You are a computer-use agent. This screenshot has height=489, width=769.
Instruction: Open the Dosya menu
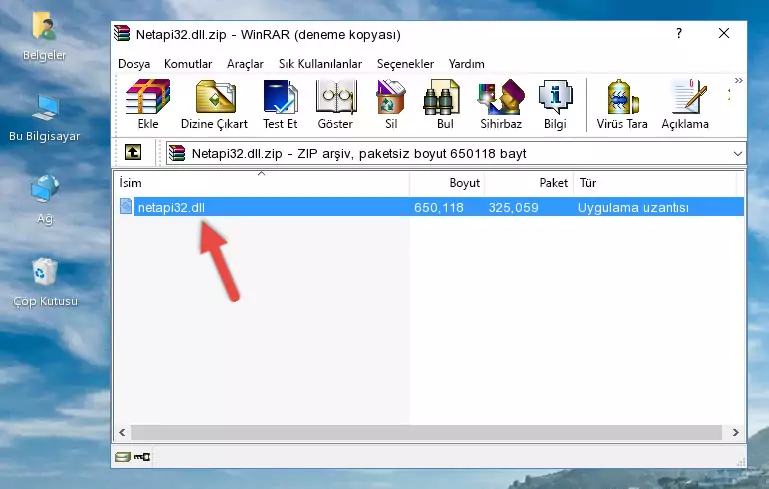134,64
